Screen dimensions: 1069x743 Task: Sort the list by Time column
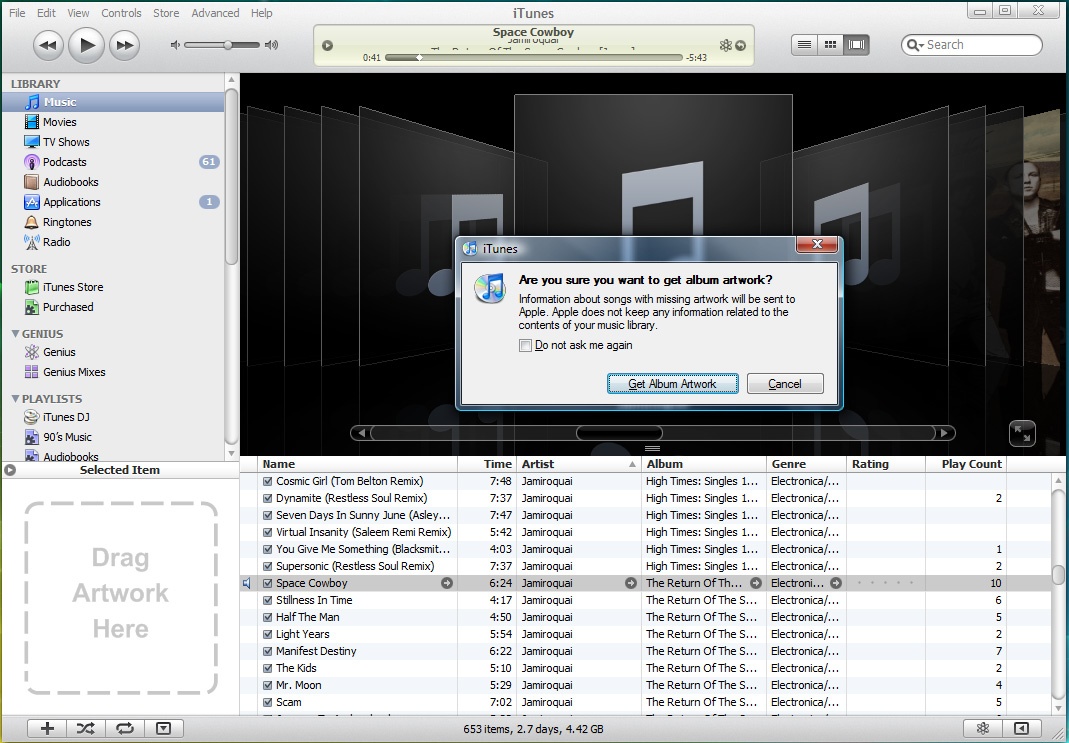487,464
